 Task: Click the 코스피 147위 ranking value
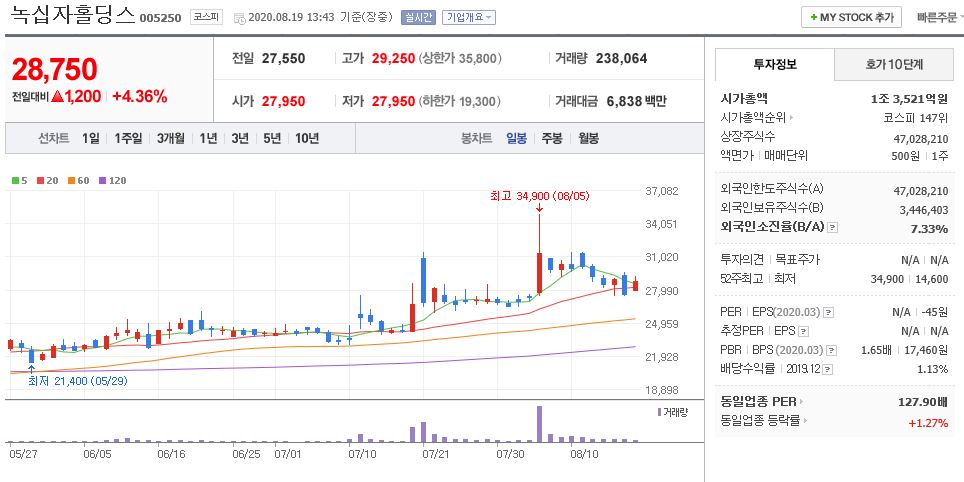tap(914, 118)
